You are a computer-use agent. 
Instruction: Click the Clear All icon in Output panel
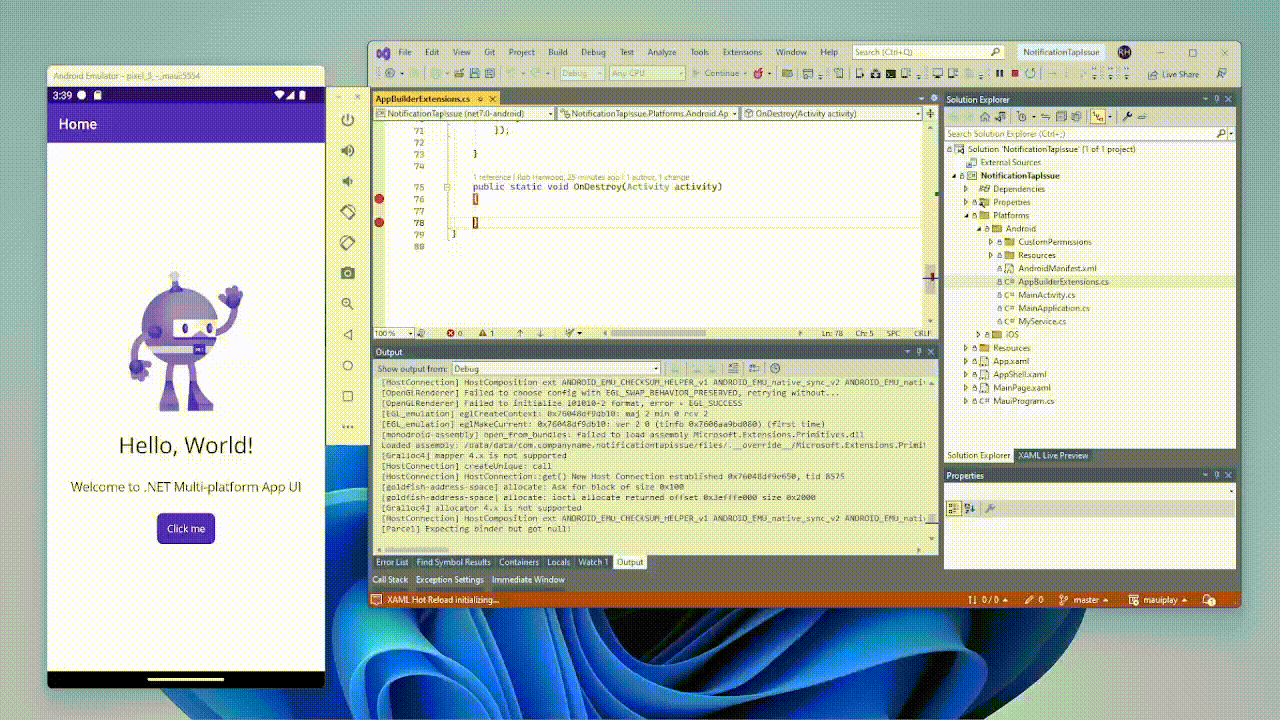tap(733, 368)
